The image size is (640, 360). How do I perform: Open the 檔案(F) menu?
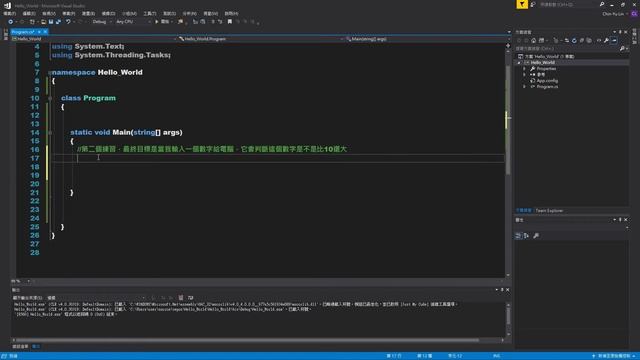(x=9, y=13)
